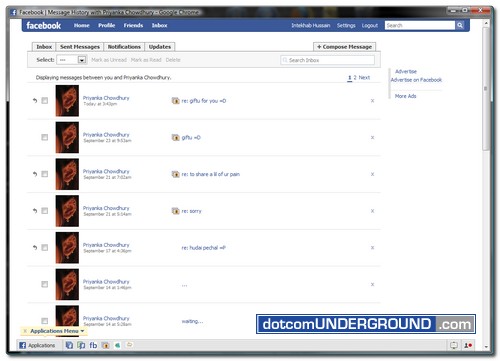
Task: Click the yellow arrow app icon in bottom bar
Action: coord(130,345)
